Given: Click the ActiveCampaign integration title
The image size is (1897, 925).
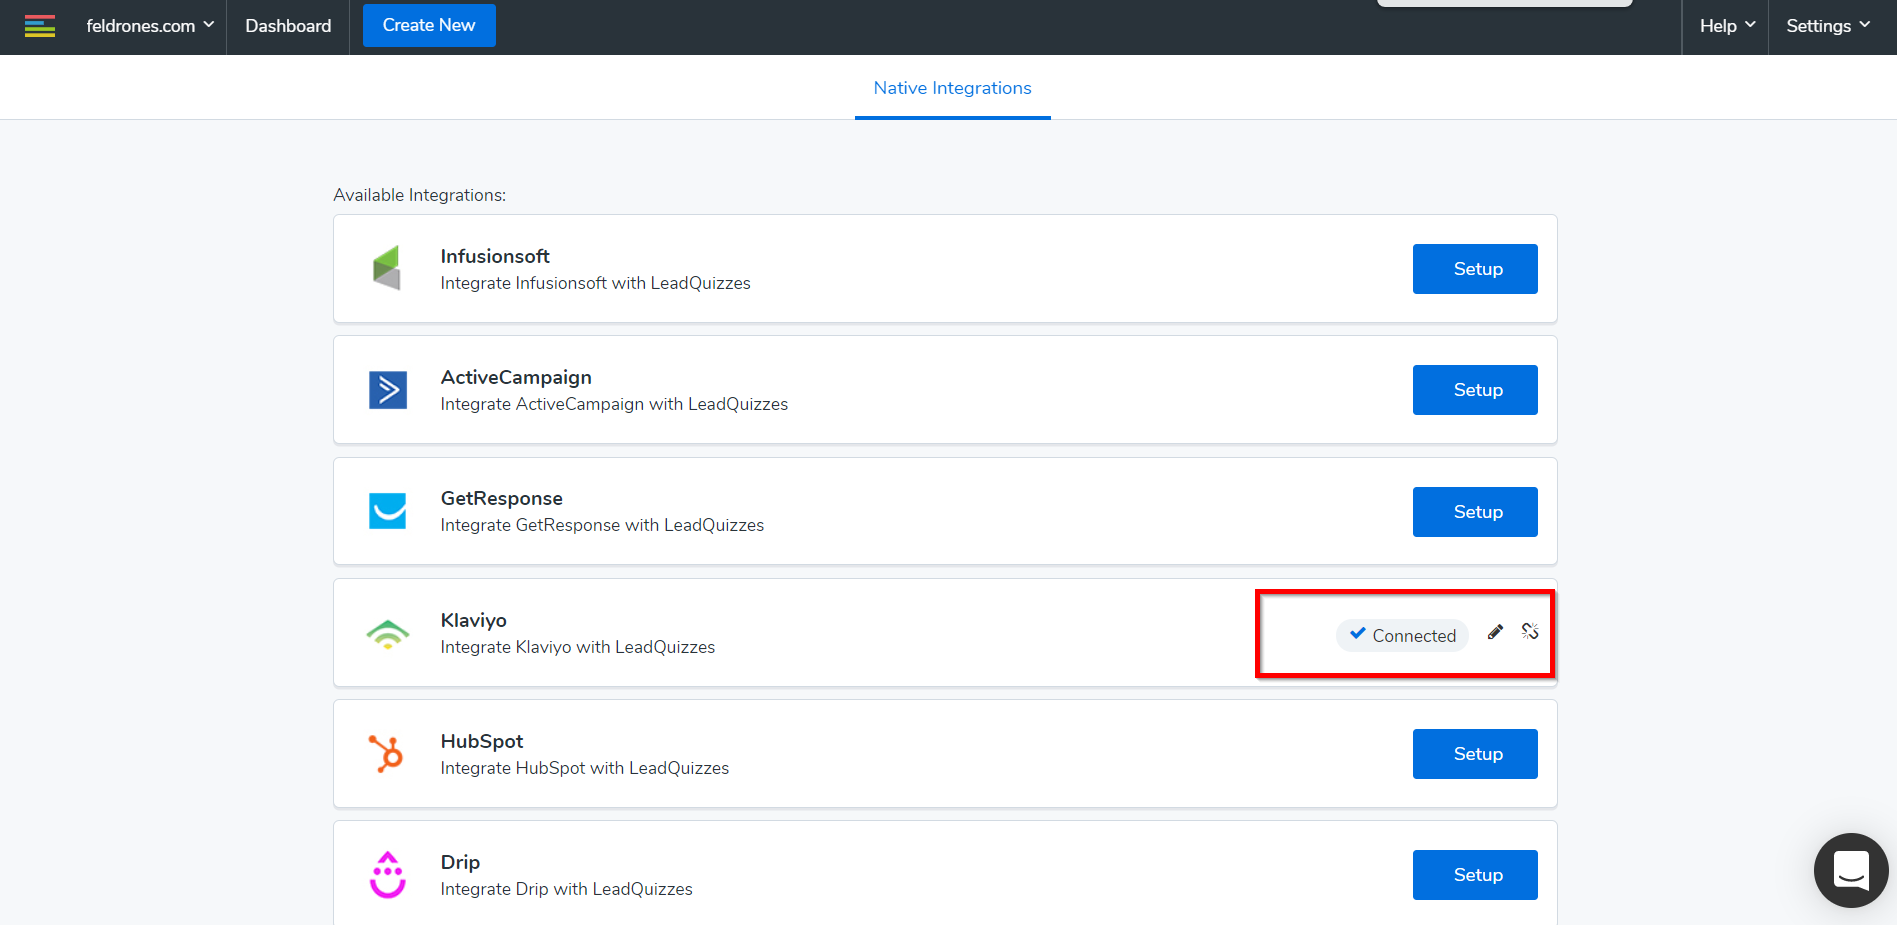Looking at the screenshot, I should click(x=516, y=377).
